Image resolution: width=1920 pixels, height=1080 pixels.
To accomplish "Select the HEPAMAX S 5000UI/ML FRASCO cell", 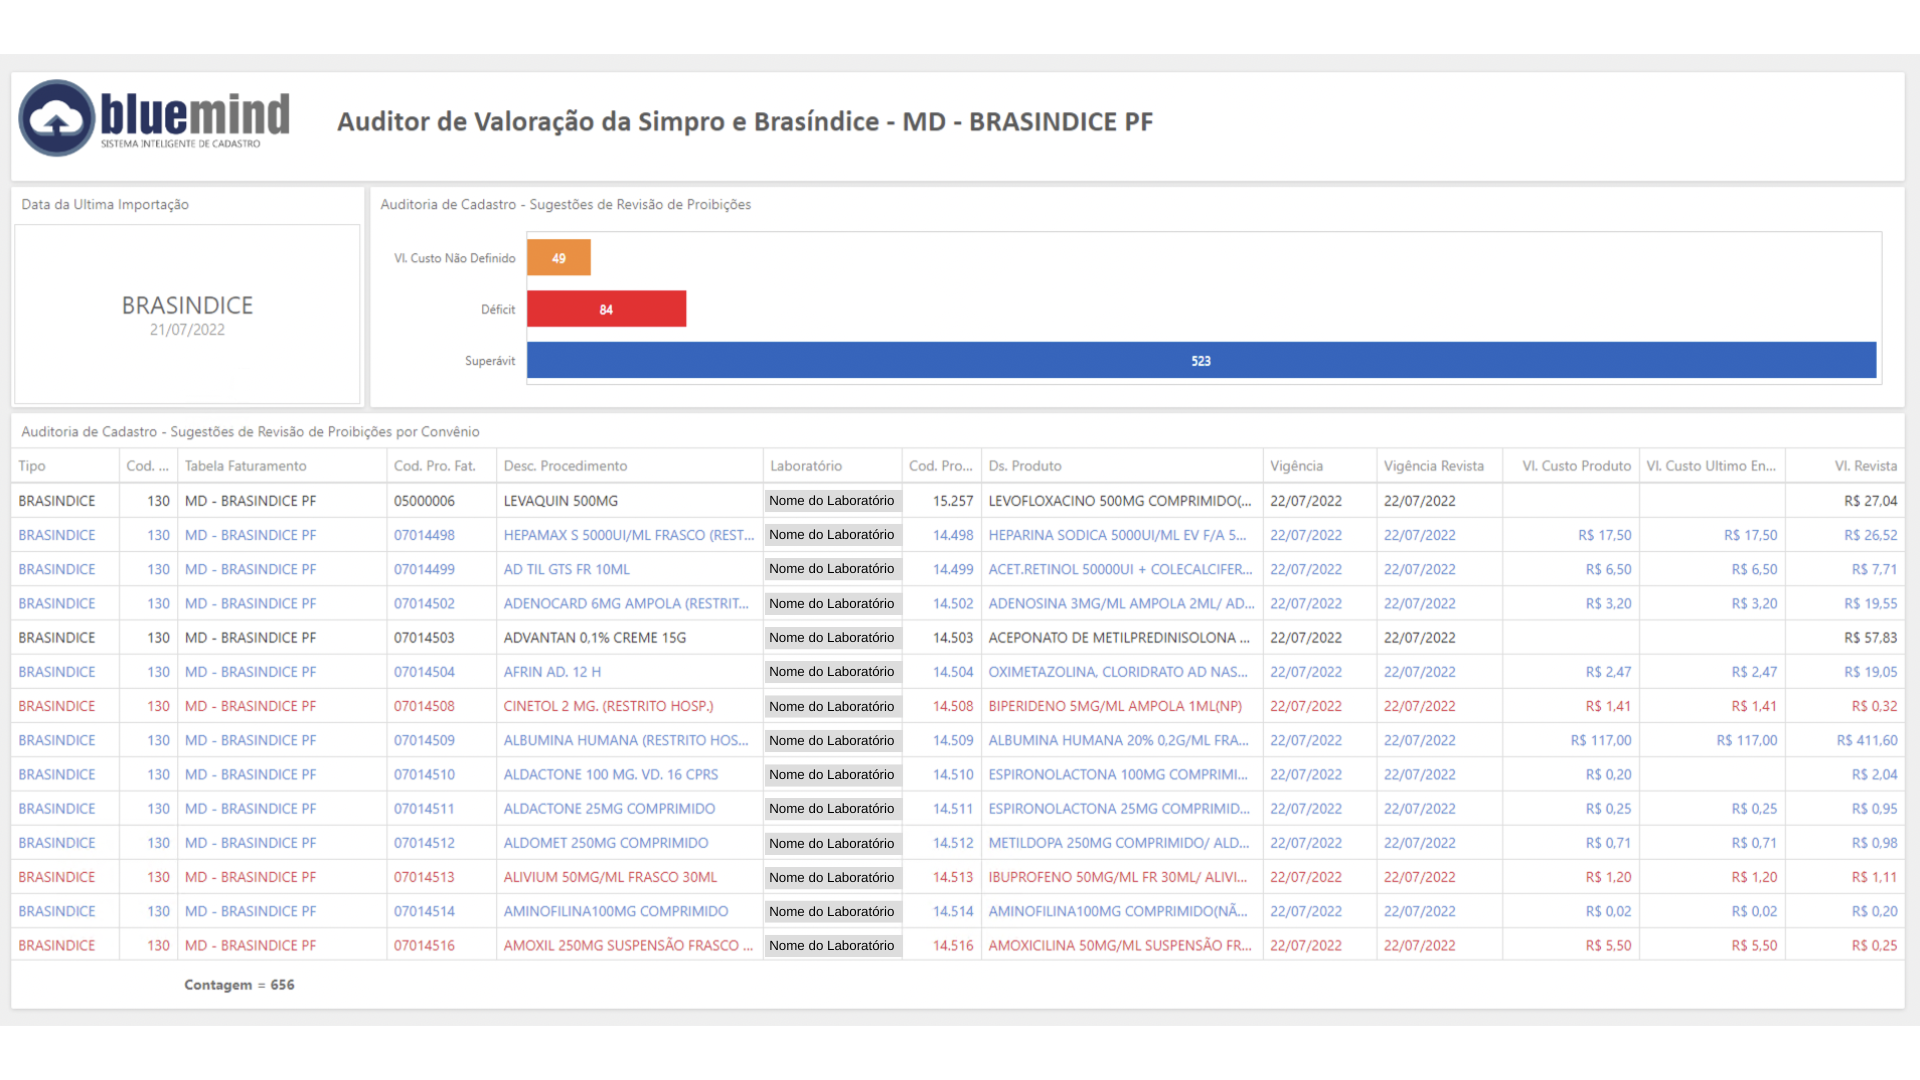I will click(x=629, y=535).
